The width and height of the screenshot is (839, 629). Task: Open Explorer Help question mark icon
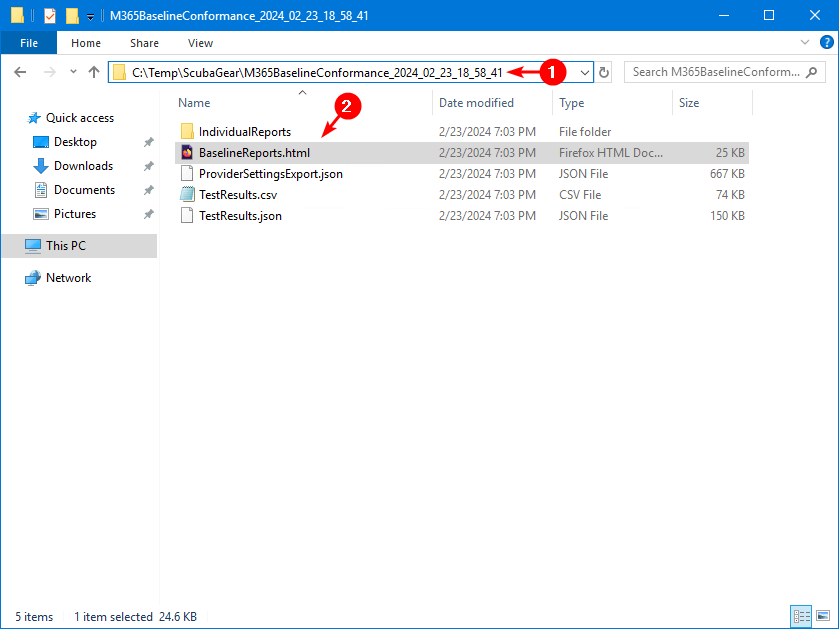827,42
